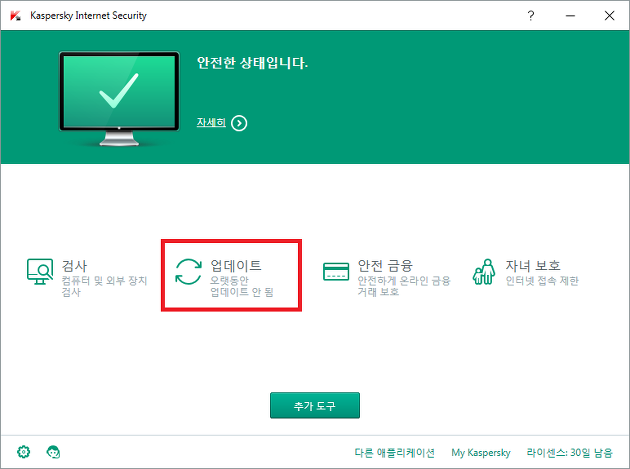Open the My Kaspersky link
The image size is (630, 469).
tap(481, 453)
